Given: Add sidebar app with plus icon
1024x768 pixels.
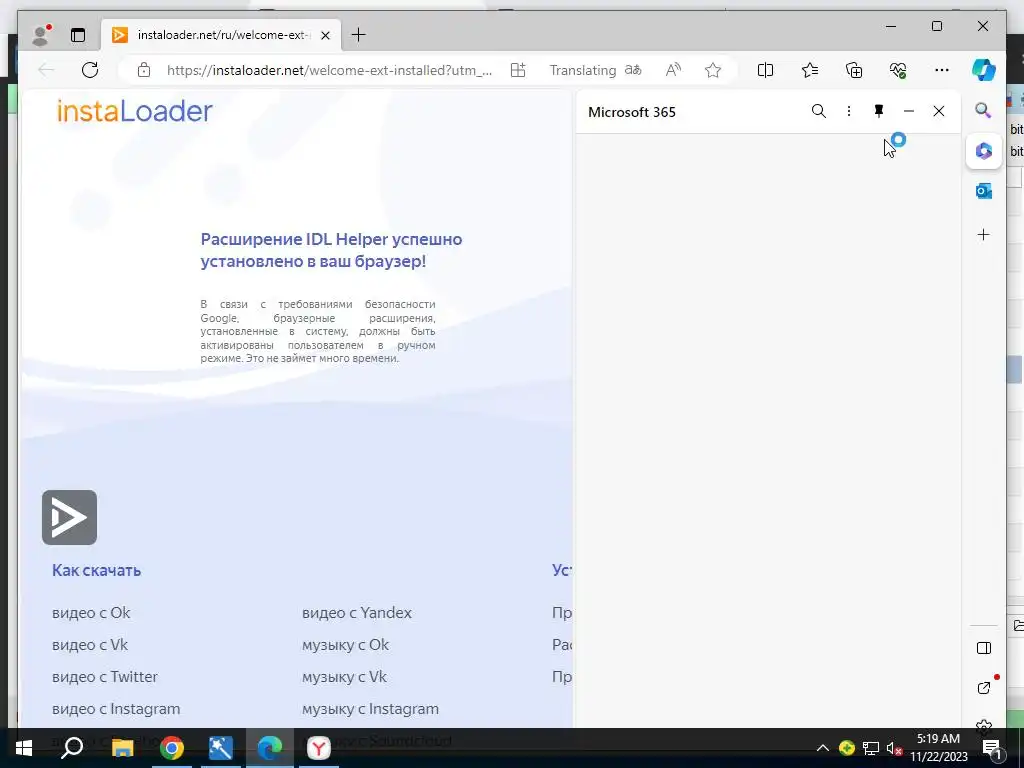Looking at the screenshot, I should pyautogui.click(x=984, y=234).
